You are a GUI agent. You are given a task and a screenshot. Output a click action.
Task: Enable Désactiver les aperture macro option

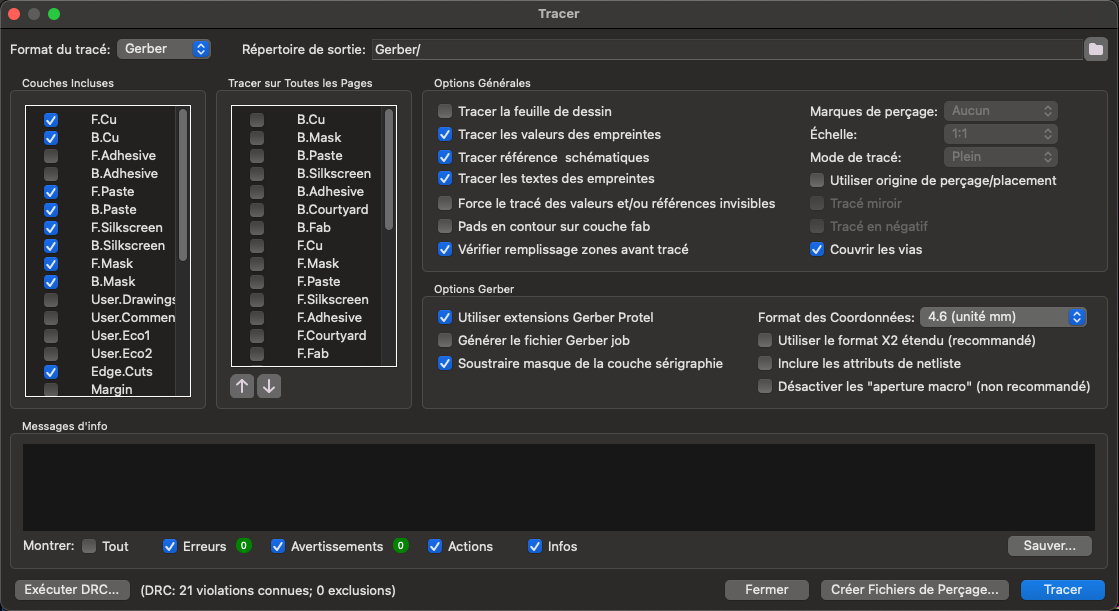(x=765, y=386)
